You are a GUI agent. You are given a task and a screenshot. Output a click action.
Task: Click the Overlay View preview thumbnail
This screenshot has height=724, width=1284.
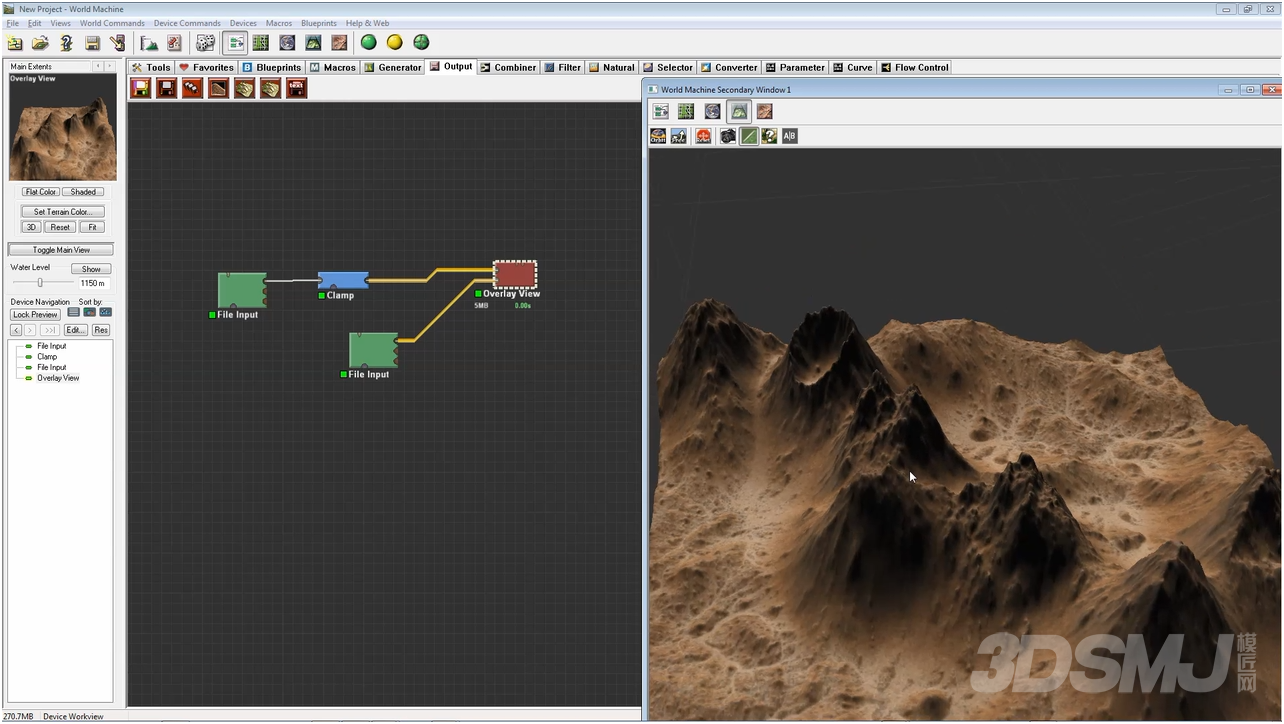[x=63, y=127]
